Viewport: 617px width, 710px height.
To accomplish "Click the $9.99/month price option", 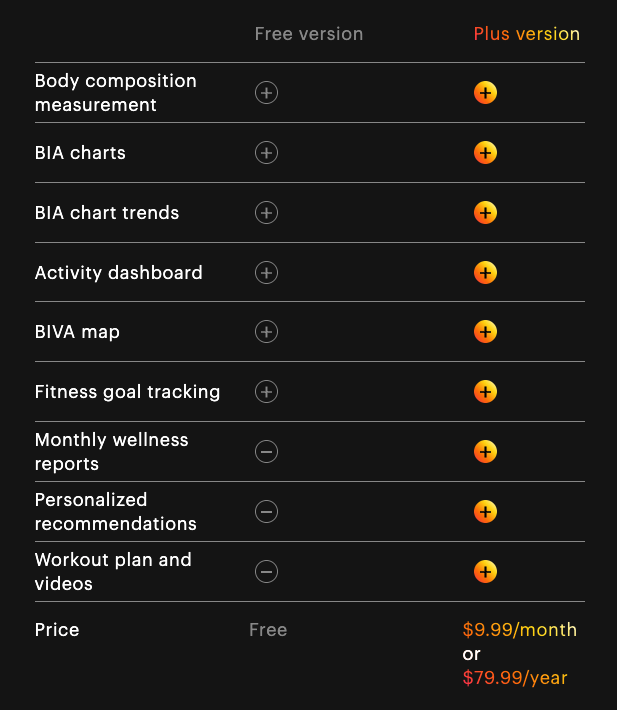I will tap(519, 630).
